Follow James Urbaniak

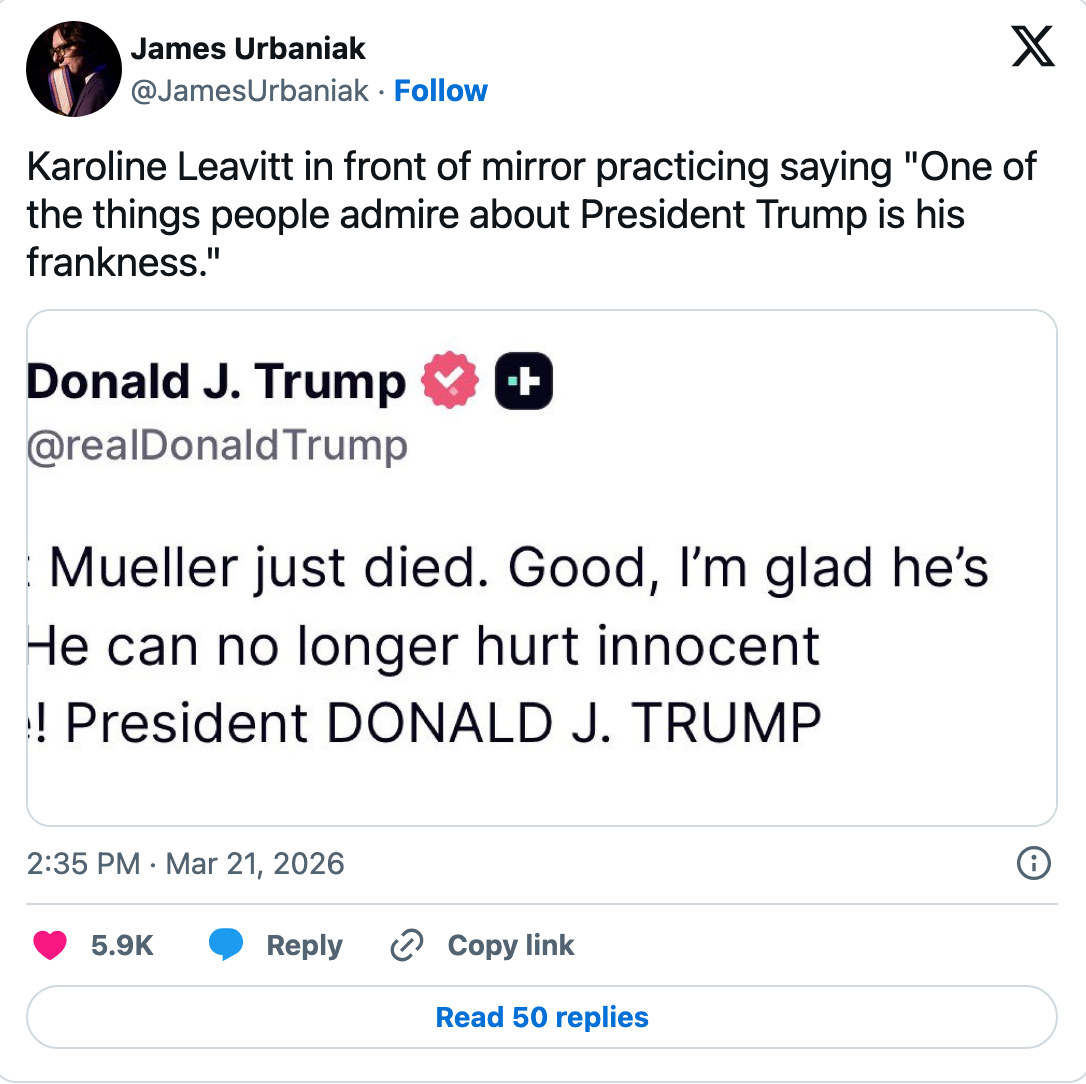(x=441, y=91)
